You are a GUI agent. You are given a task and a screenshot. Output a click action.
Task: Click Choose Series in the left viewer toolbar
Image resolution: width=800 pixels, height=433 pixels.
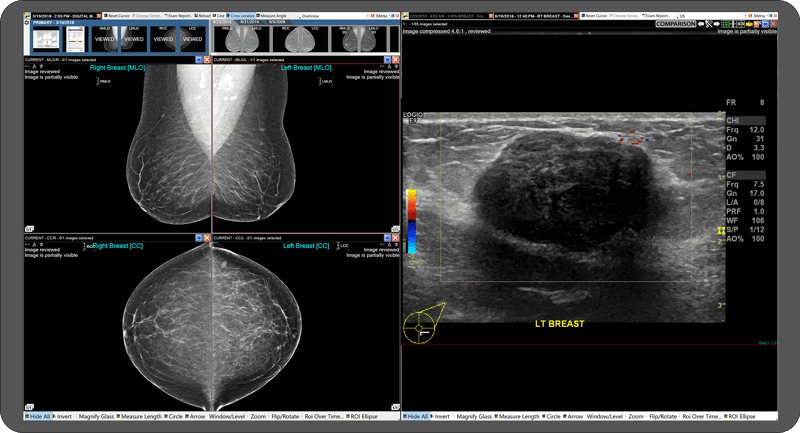tap(147, 16)
